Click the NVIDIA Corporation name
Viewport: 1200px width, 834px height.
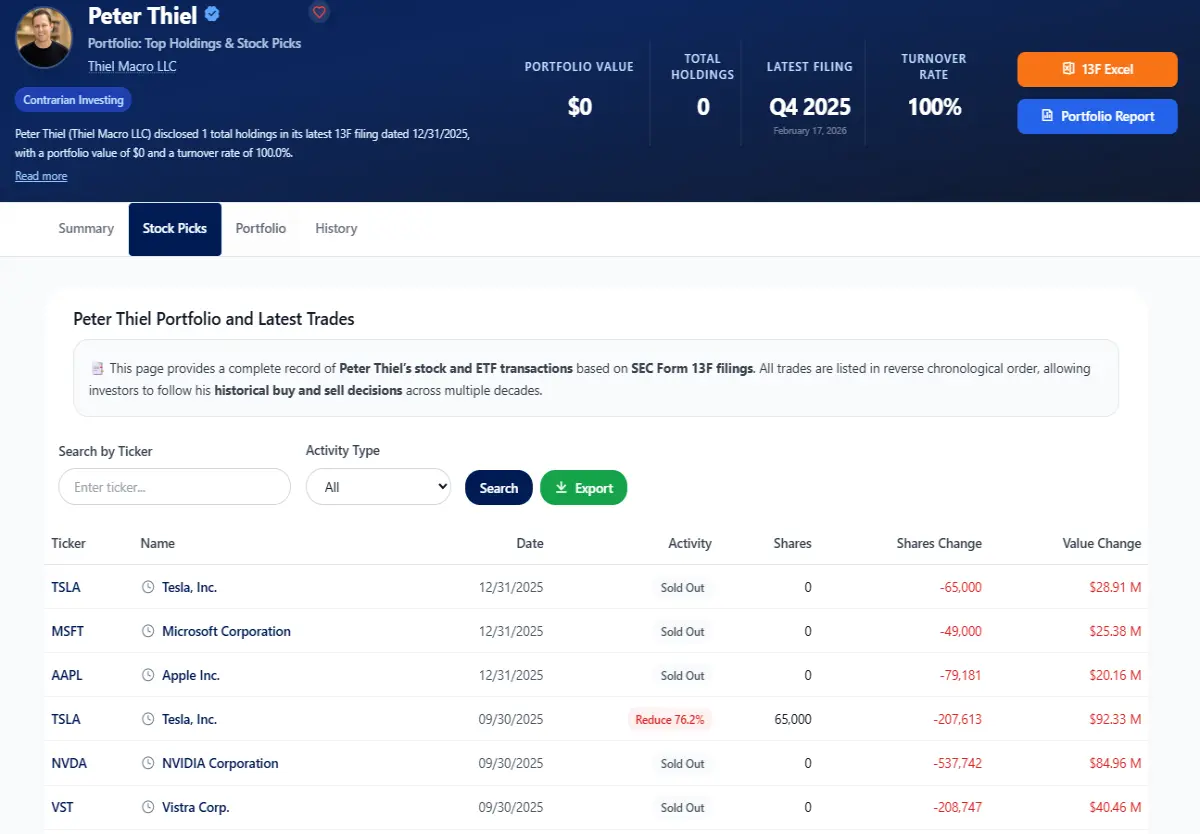[x=220, y=763]
